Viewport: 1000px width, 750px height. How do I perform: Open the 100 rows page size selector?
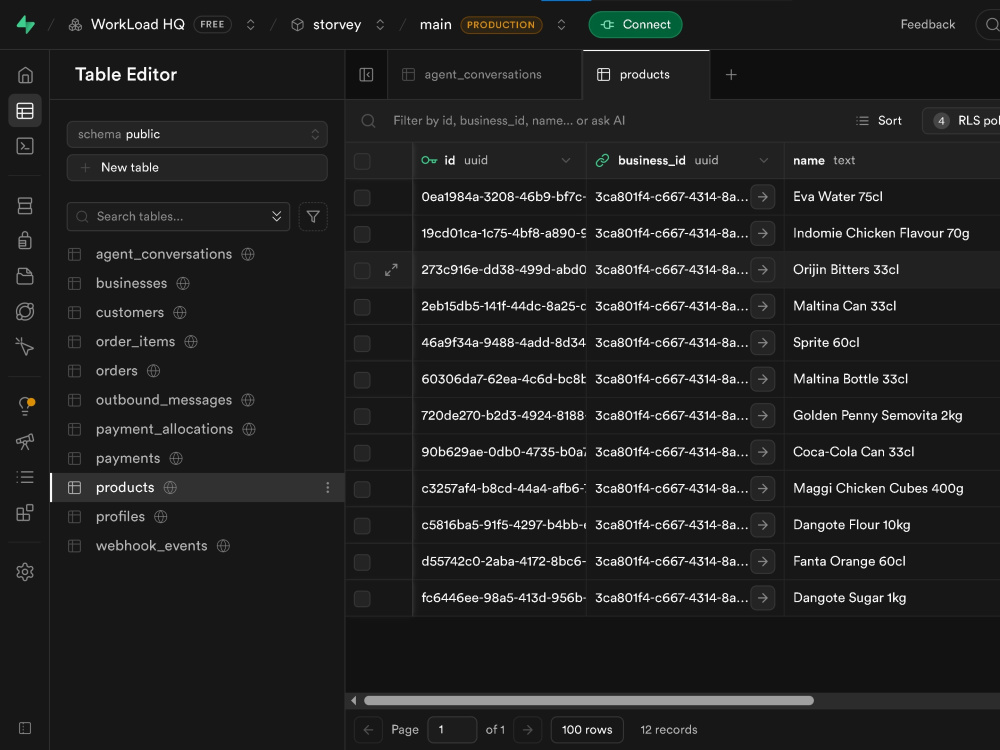tap(587, 730)
